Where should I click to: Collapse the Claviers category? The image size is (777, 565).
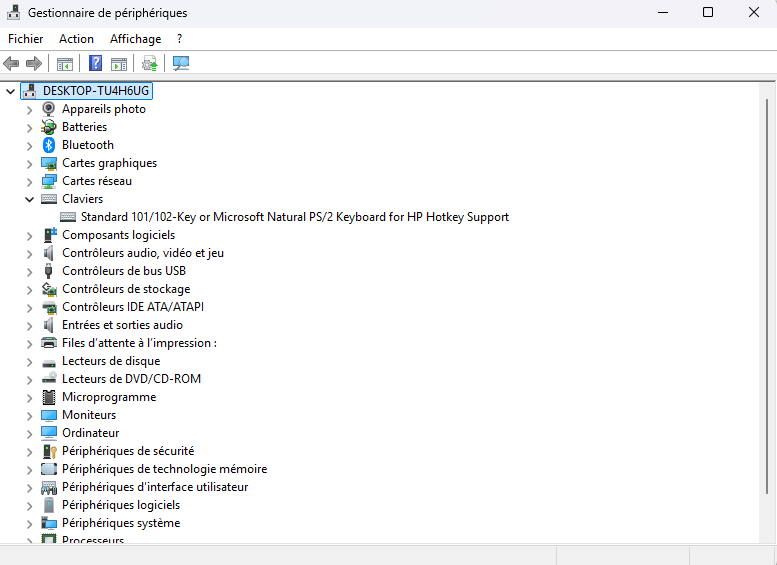click(x=29, y=199)
